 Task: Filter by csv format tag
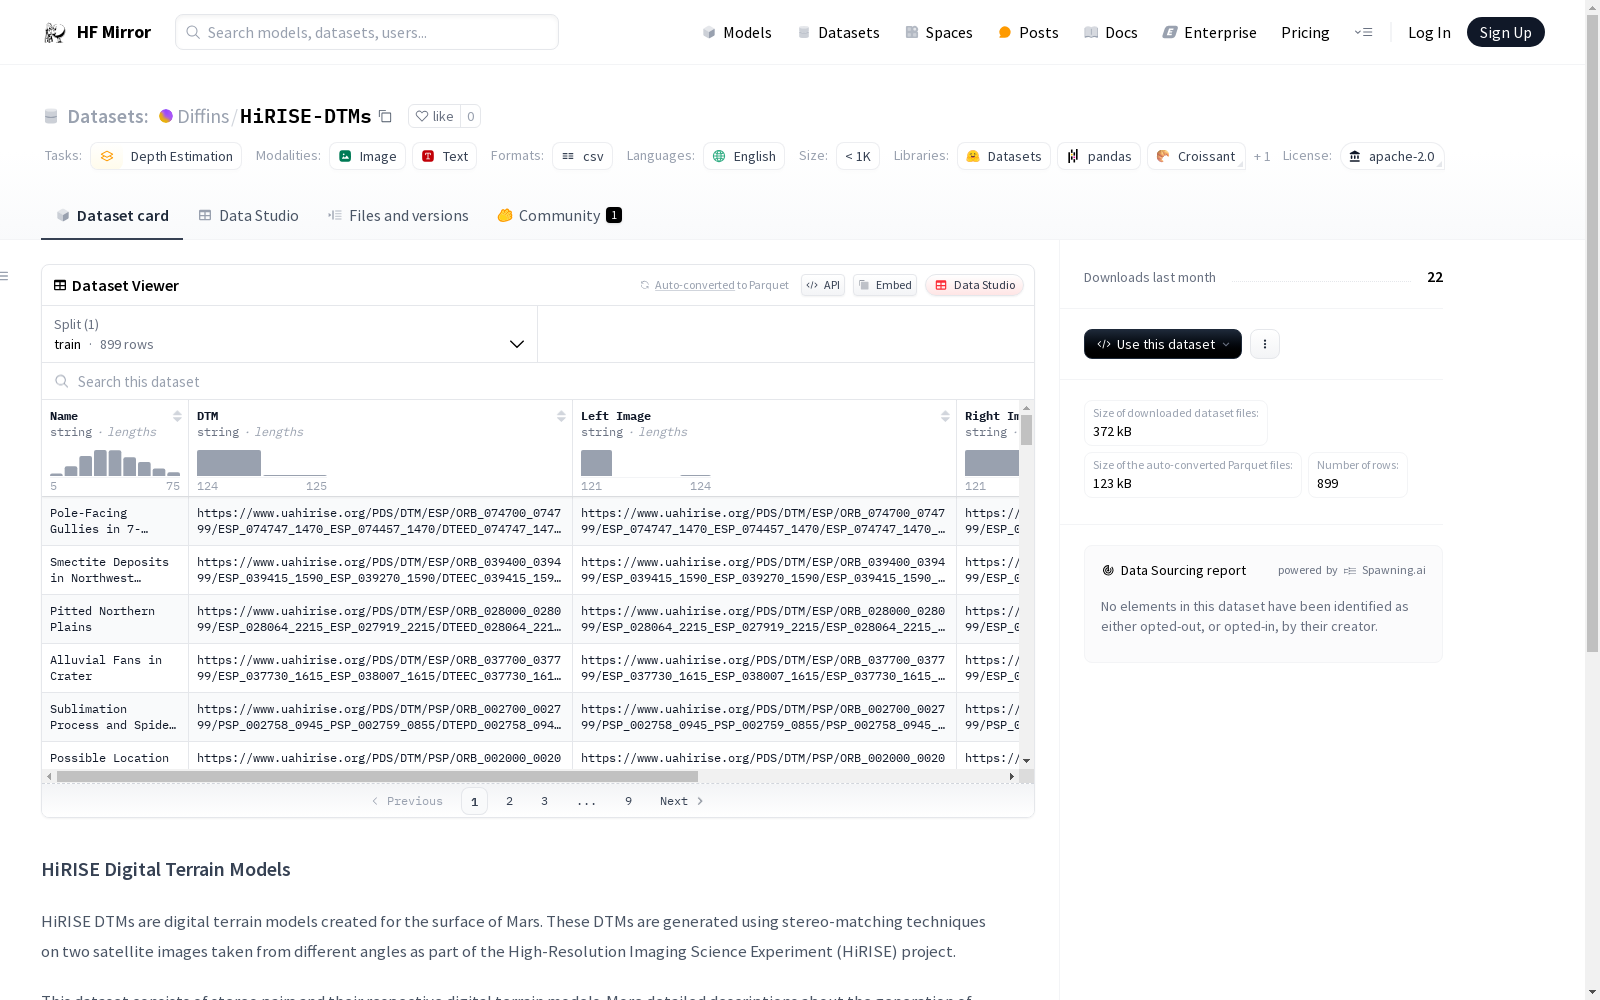point(582,156)
